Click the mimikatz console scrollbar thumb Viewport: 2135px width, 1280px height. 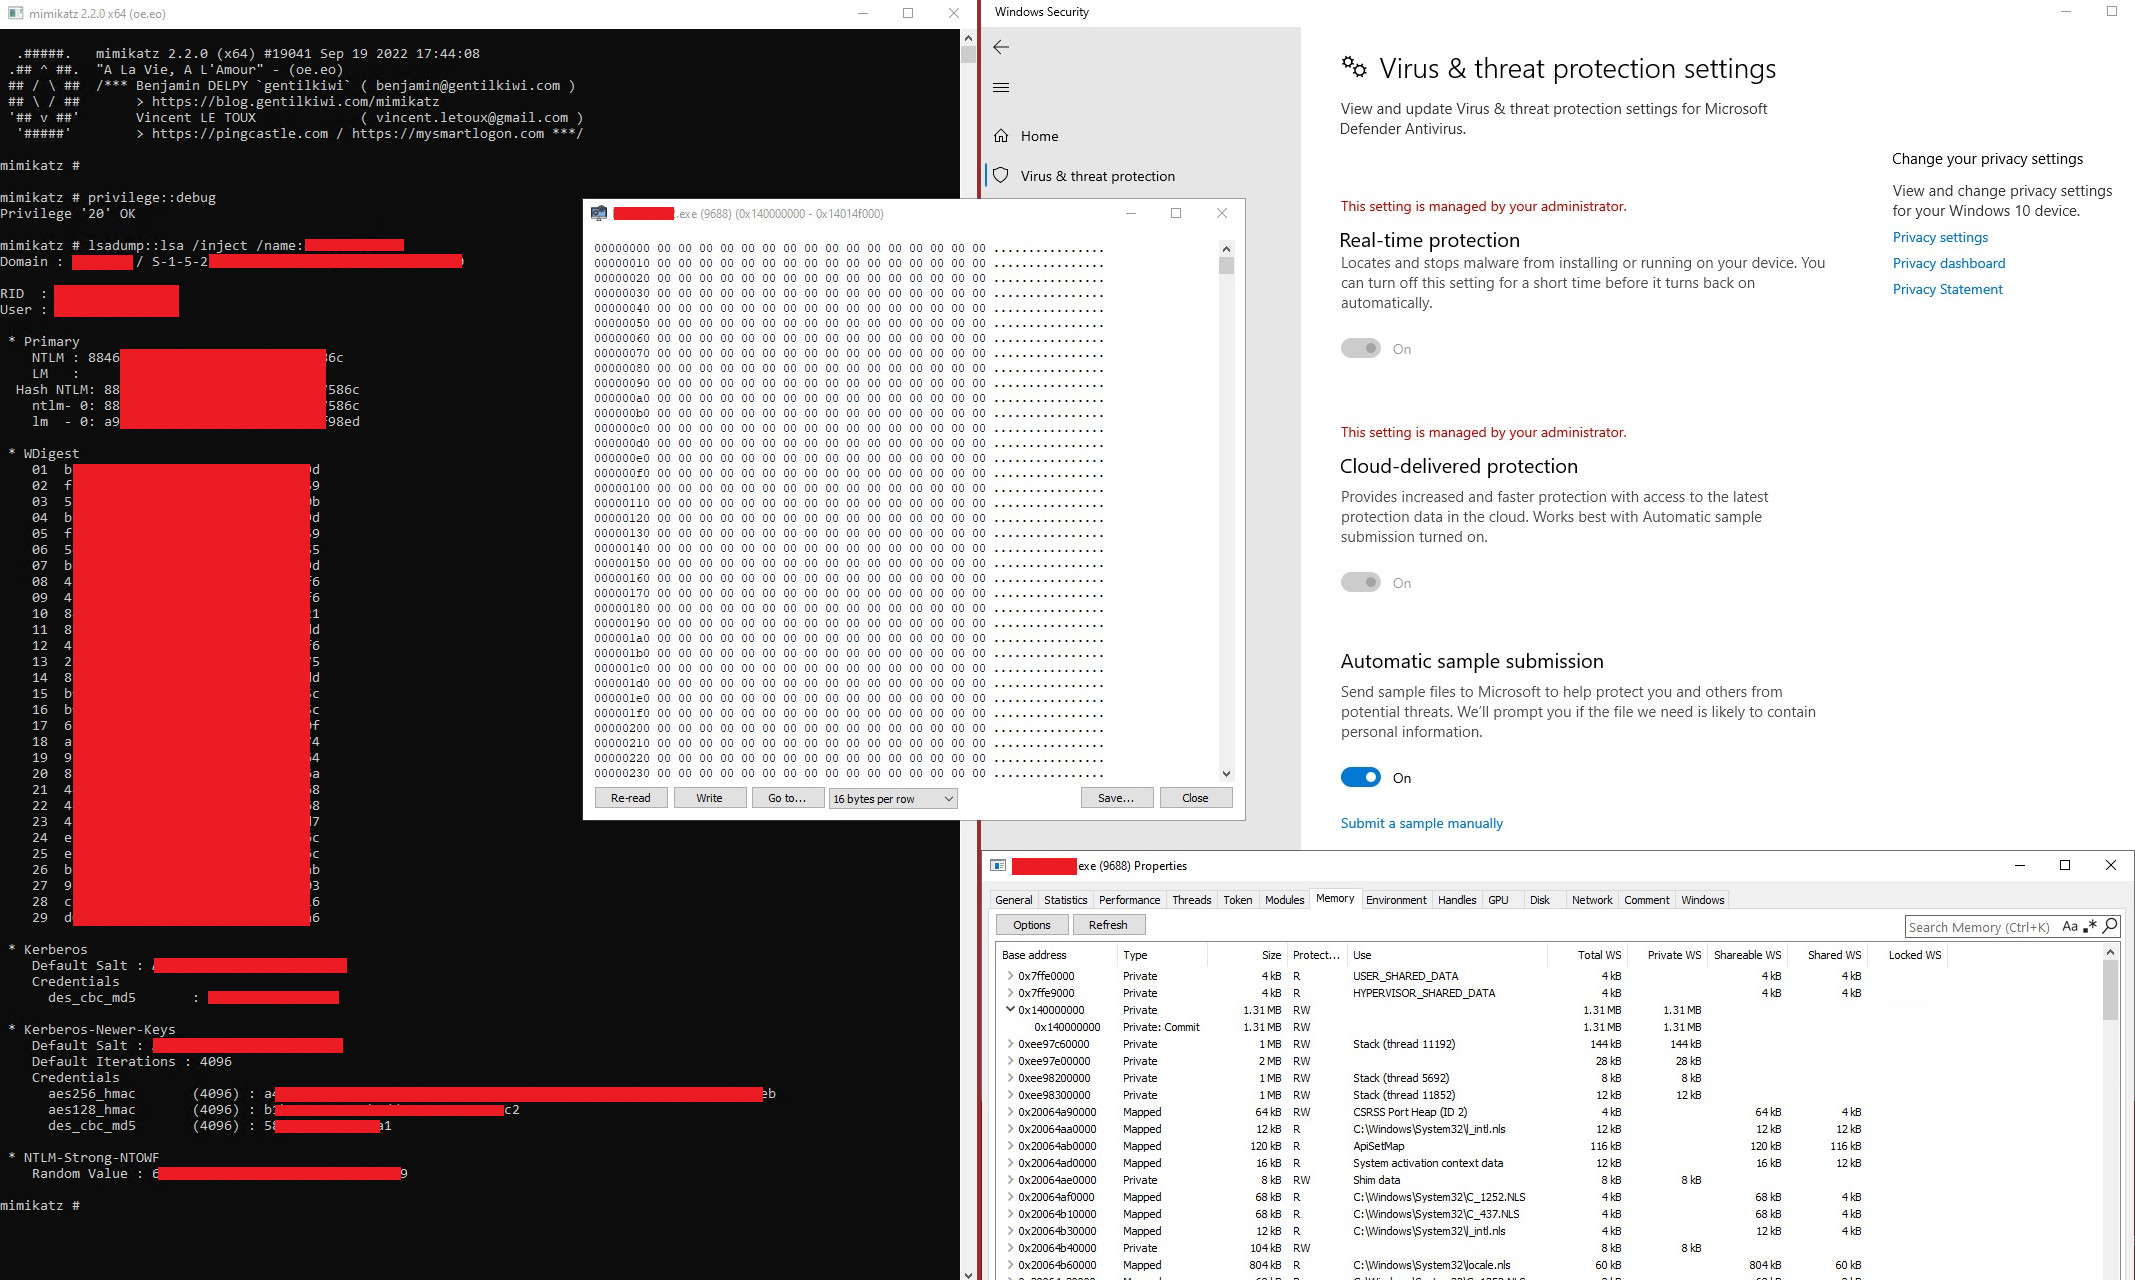click(x=968, y=53)
